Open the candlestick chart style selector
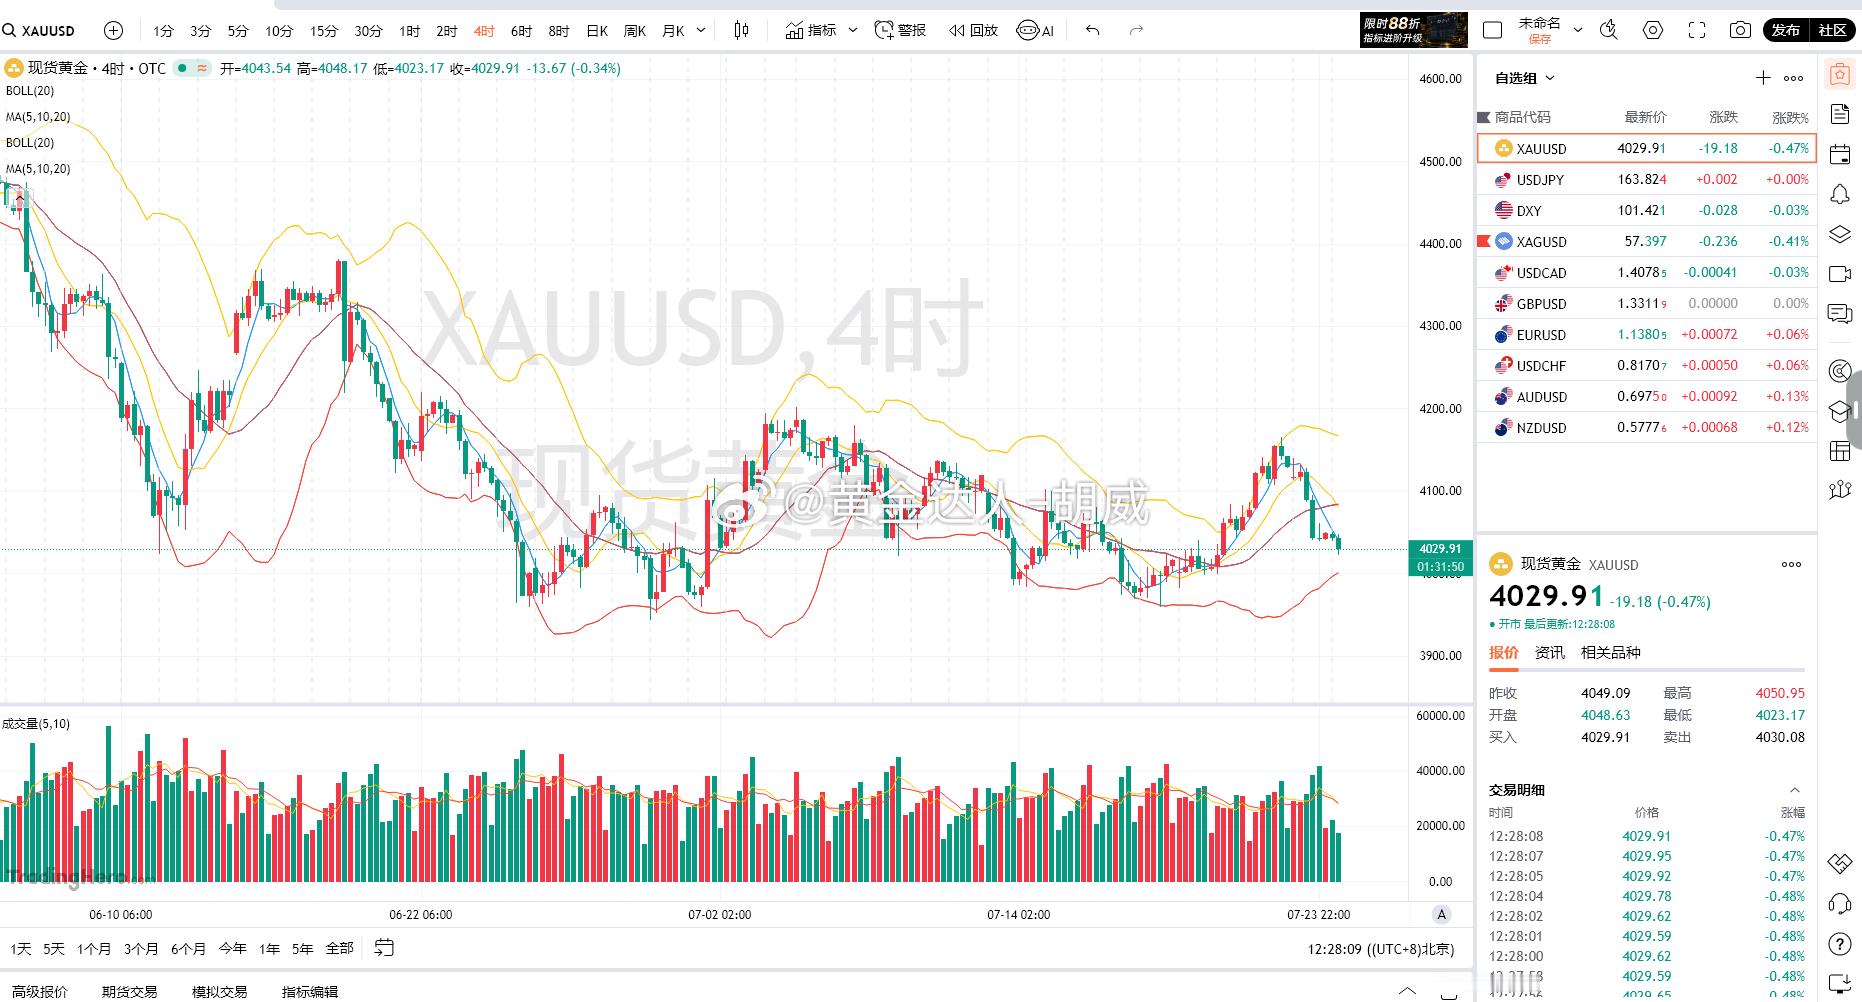 pos(741,31)
